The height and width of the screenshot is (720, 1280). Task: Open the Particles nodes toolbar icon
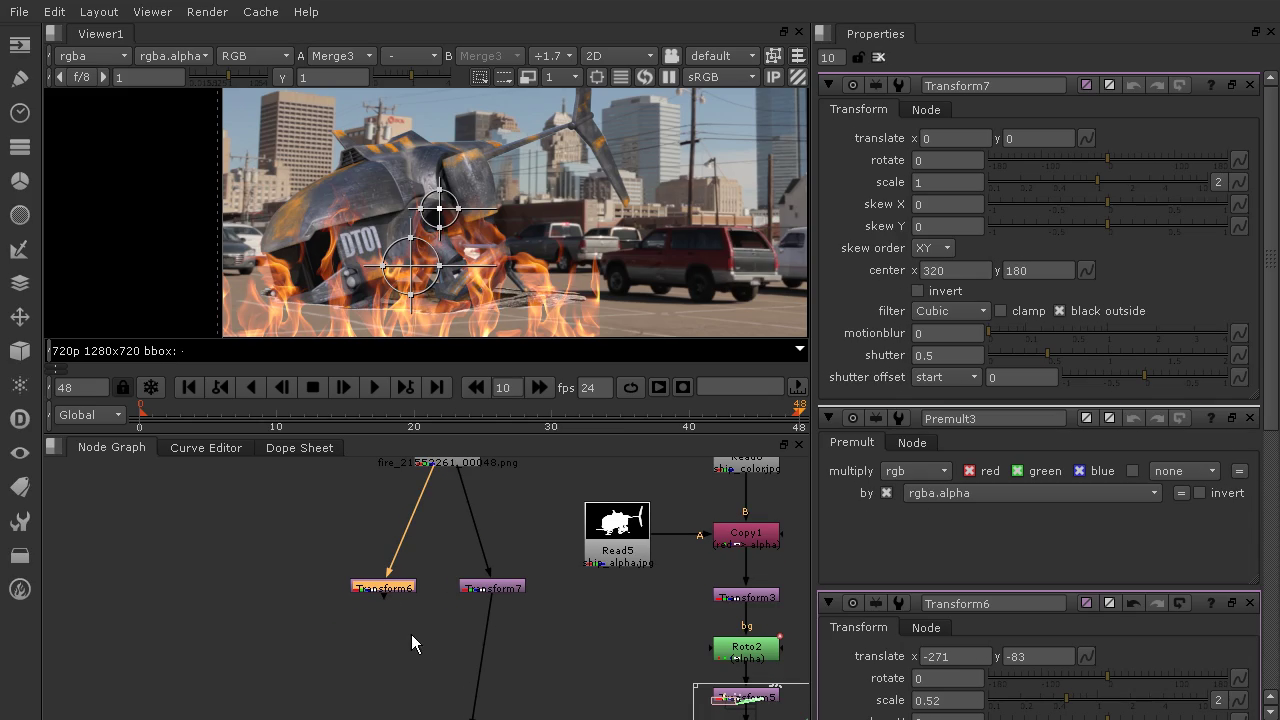click(19, 385)
